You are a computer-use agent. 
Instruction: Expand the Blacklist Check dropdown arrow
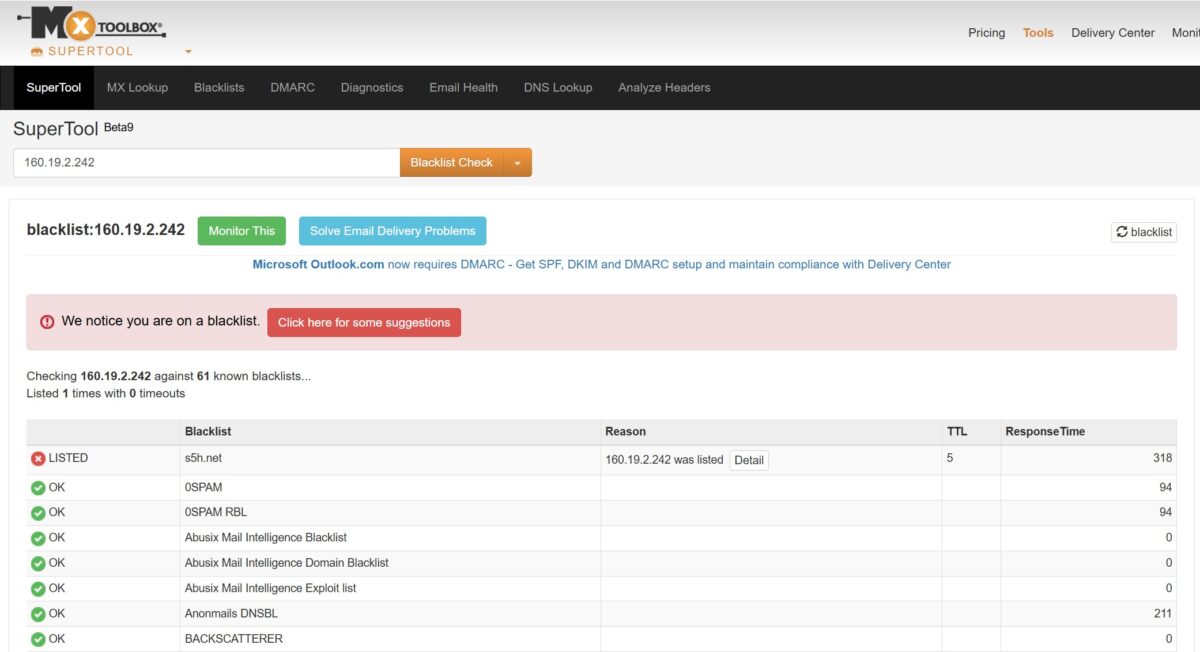pos(518,163)
